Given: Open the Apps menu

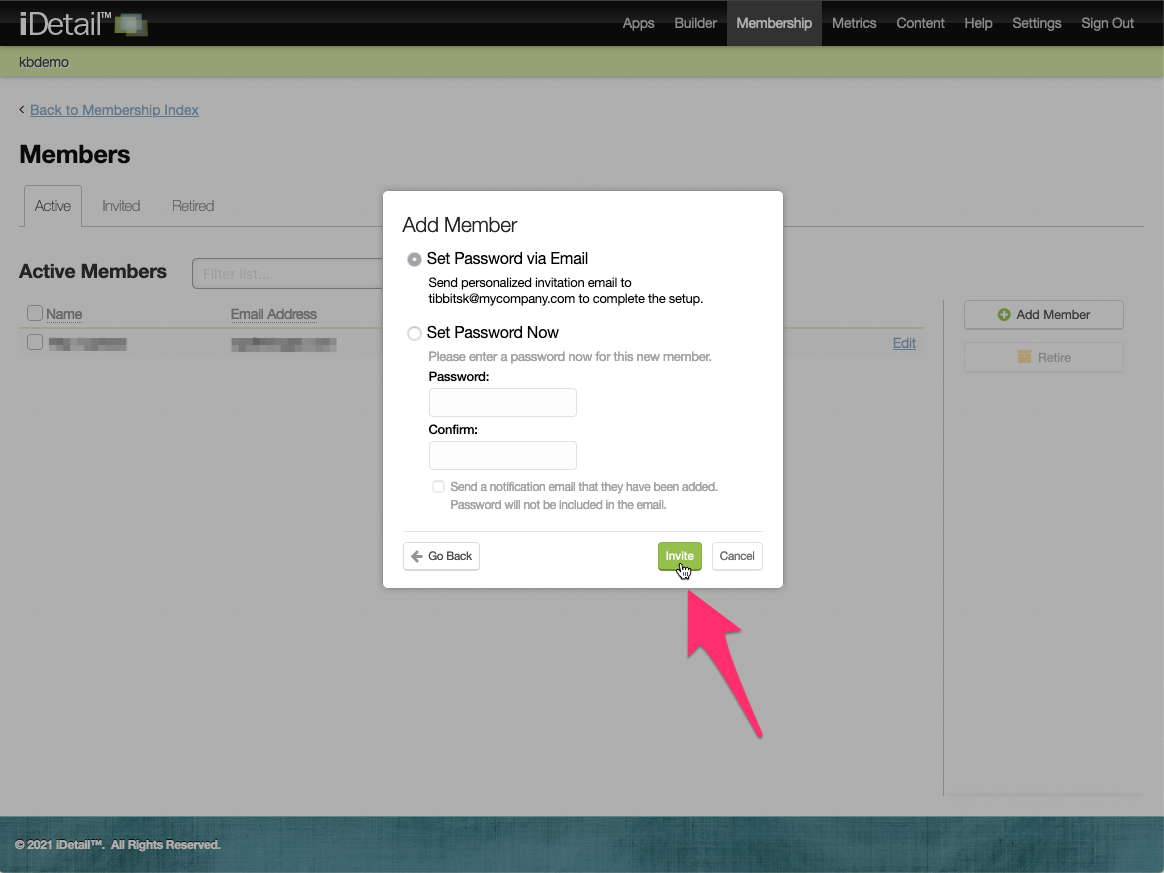Looking at the screenshot, I should coord(638,23).
